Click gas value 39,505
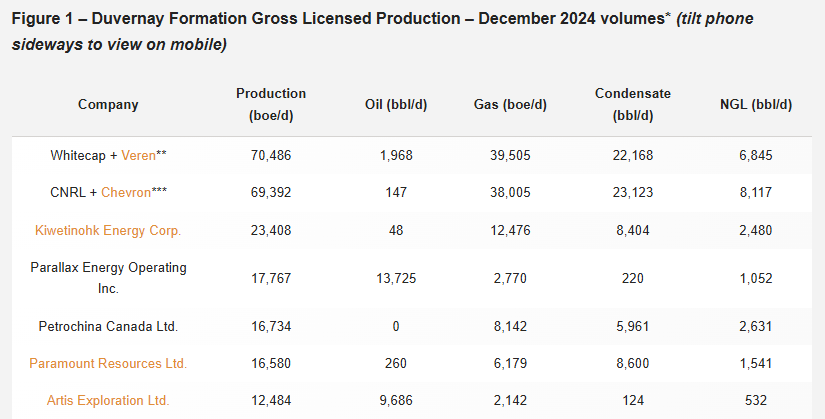Image resolution: width=825 pixels, height=419 pixels. (x=510, y=155)
